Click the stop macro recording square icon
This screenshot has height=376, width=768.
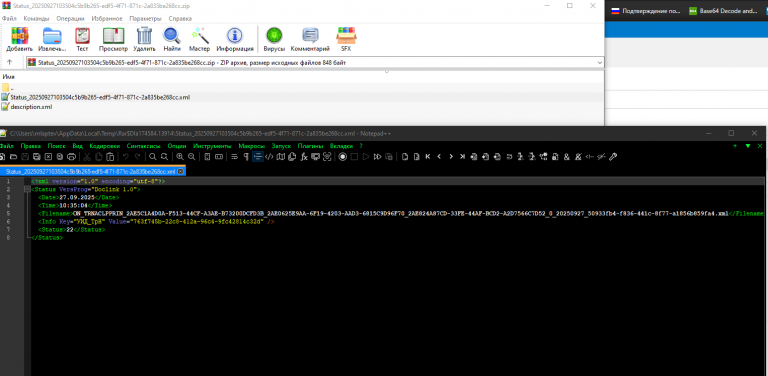(x=354, y=157)
